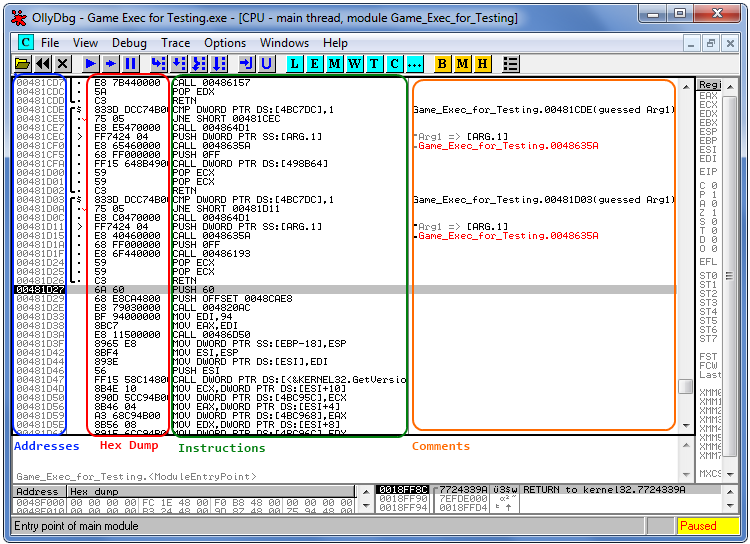
Task: Select the PUSH 60 line at 00481D27
Action: (200, 289)
